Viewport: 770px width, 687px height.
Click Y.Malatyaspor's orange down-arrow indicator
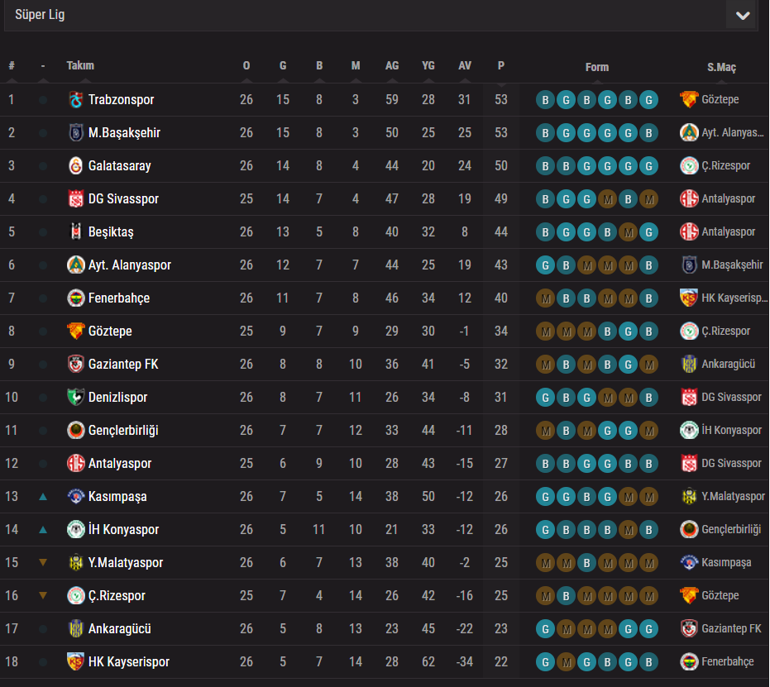pyautogui.click(x=43, y=563)
